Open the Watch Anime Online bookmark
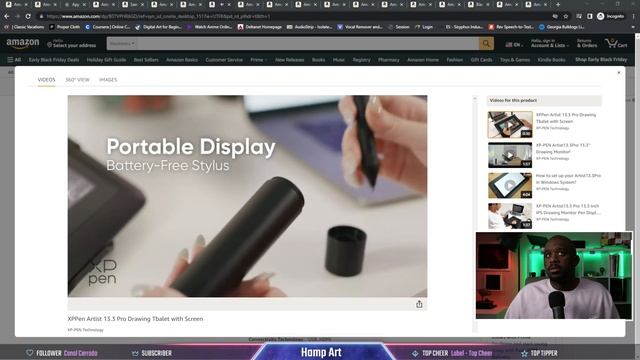640x360 pixels. pos(209,27)
